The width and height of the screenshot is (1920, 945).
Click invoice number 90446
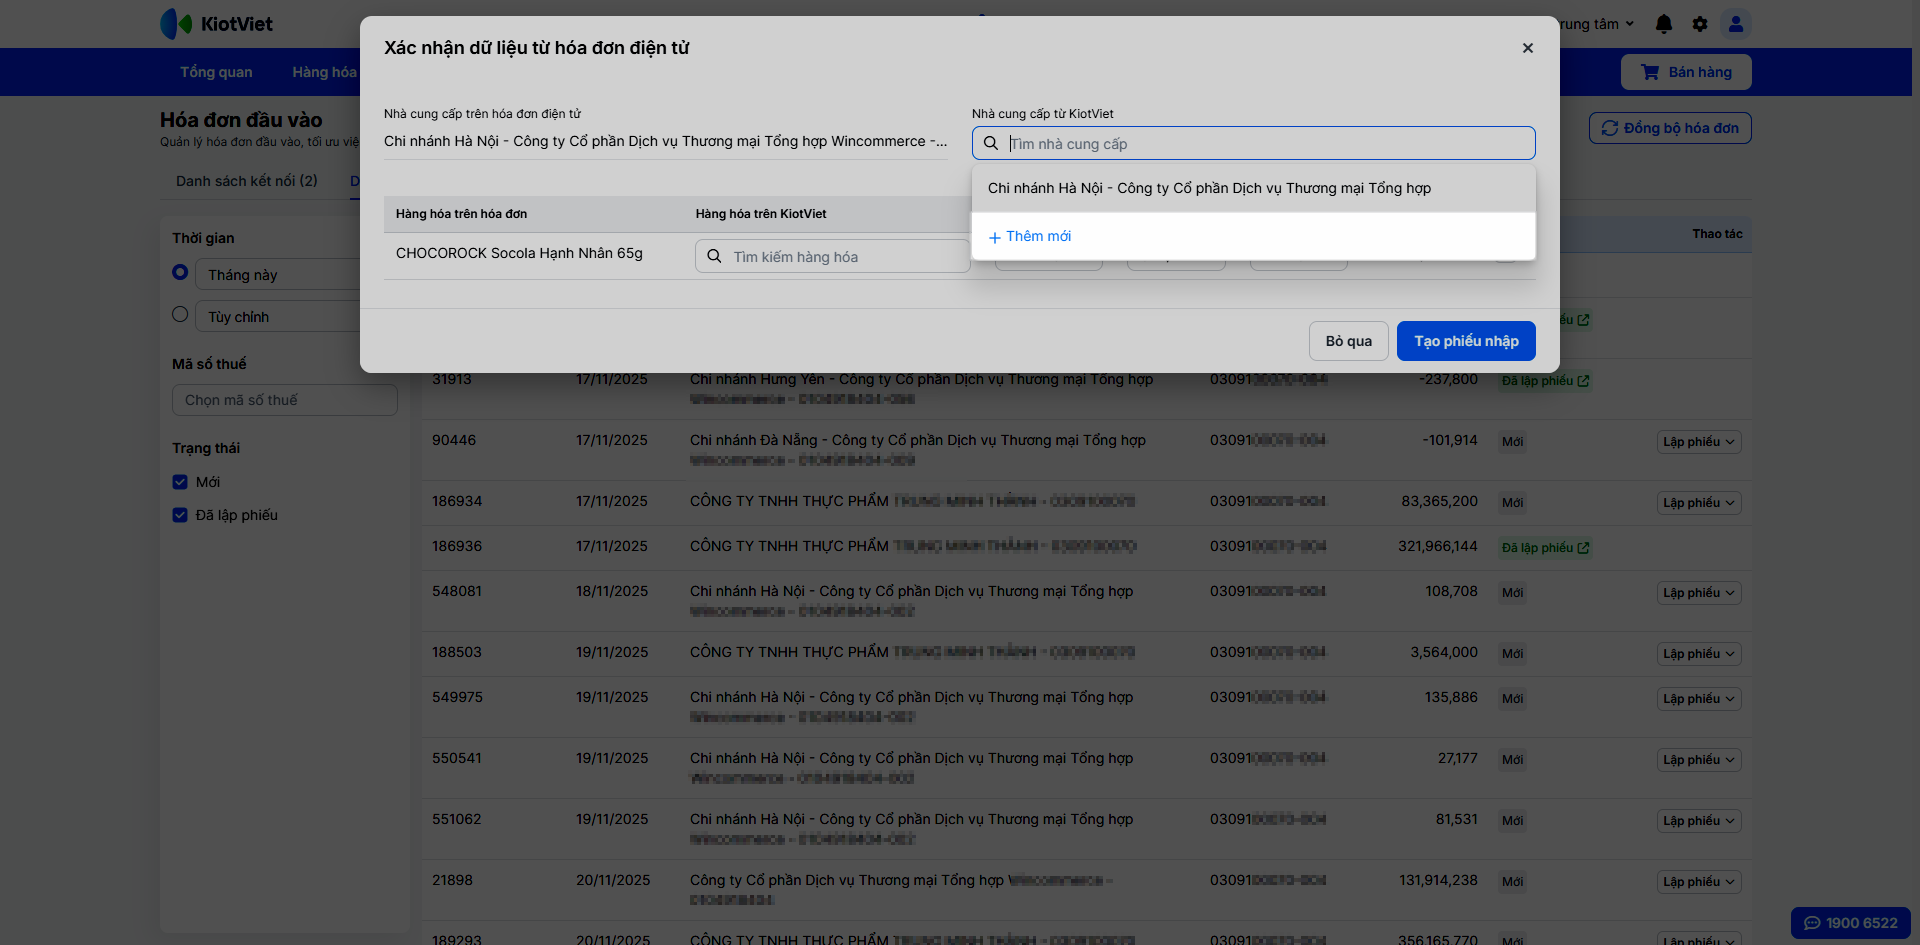click(x=454, y=440)
